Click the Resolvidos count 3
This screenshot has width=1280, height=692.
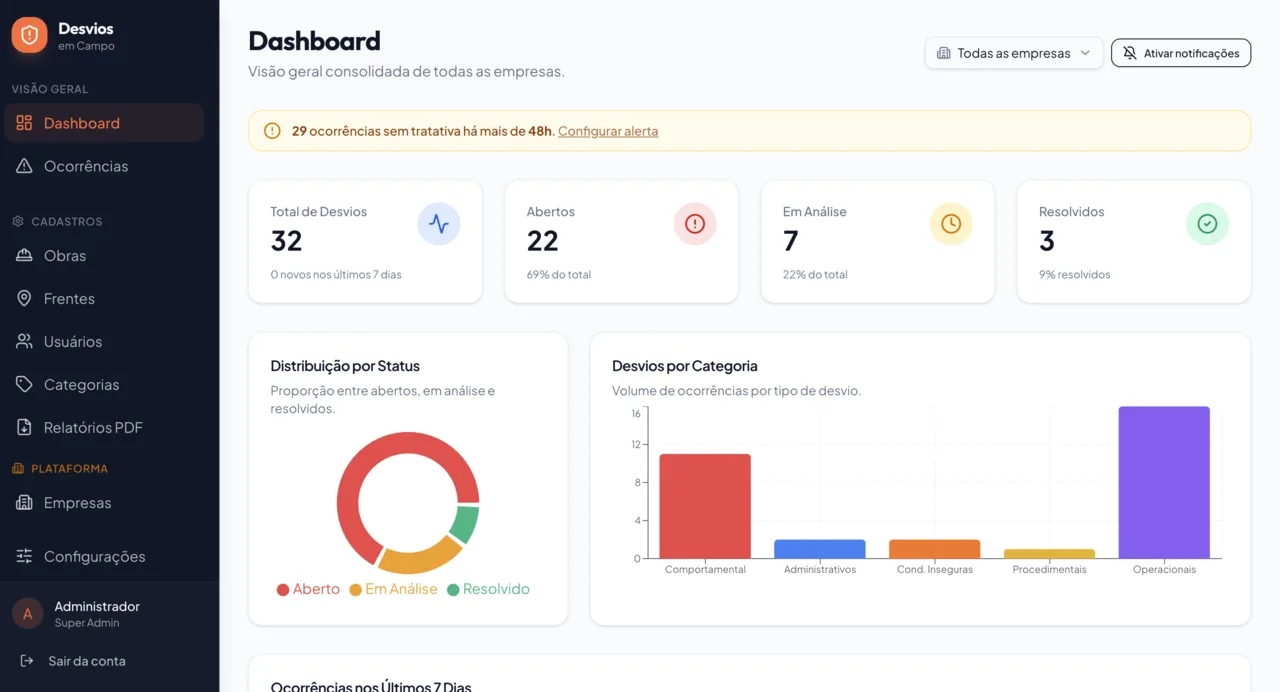click(x=1047, y=241)
